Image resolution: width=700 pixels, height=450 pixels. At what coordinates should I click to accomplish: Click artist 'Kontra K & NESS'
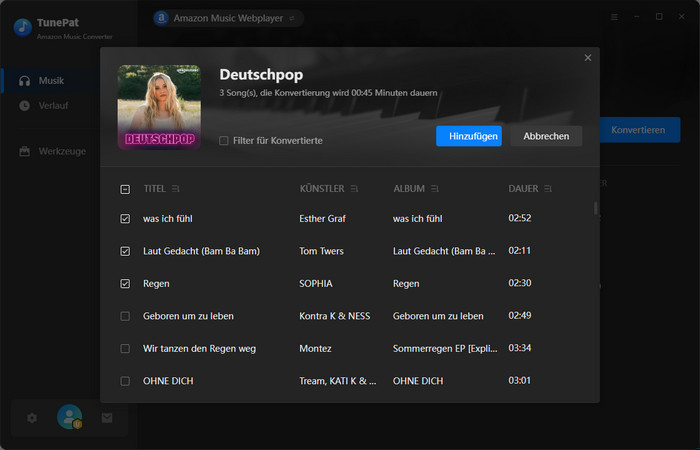point(335,316)
